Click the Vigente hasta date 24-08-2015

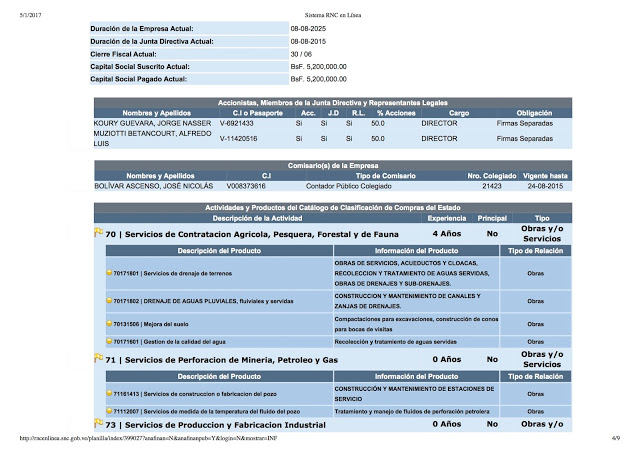point(545,186)
